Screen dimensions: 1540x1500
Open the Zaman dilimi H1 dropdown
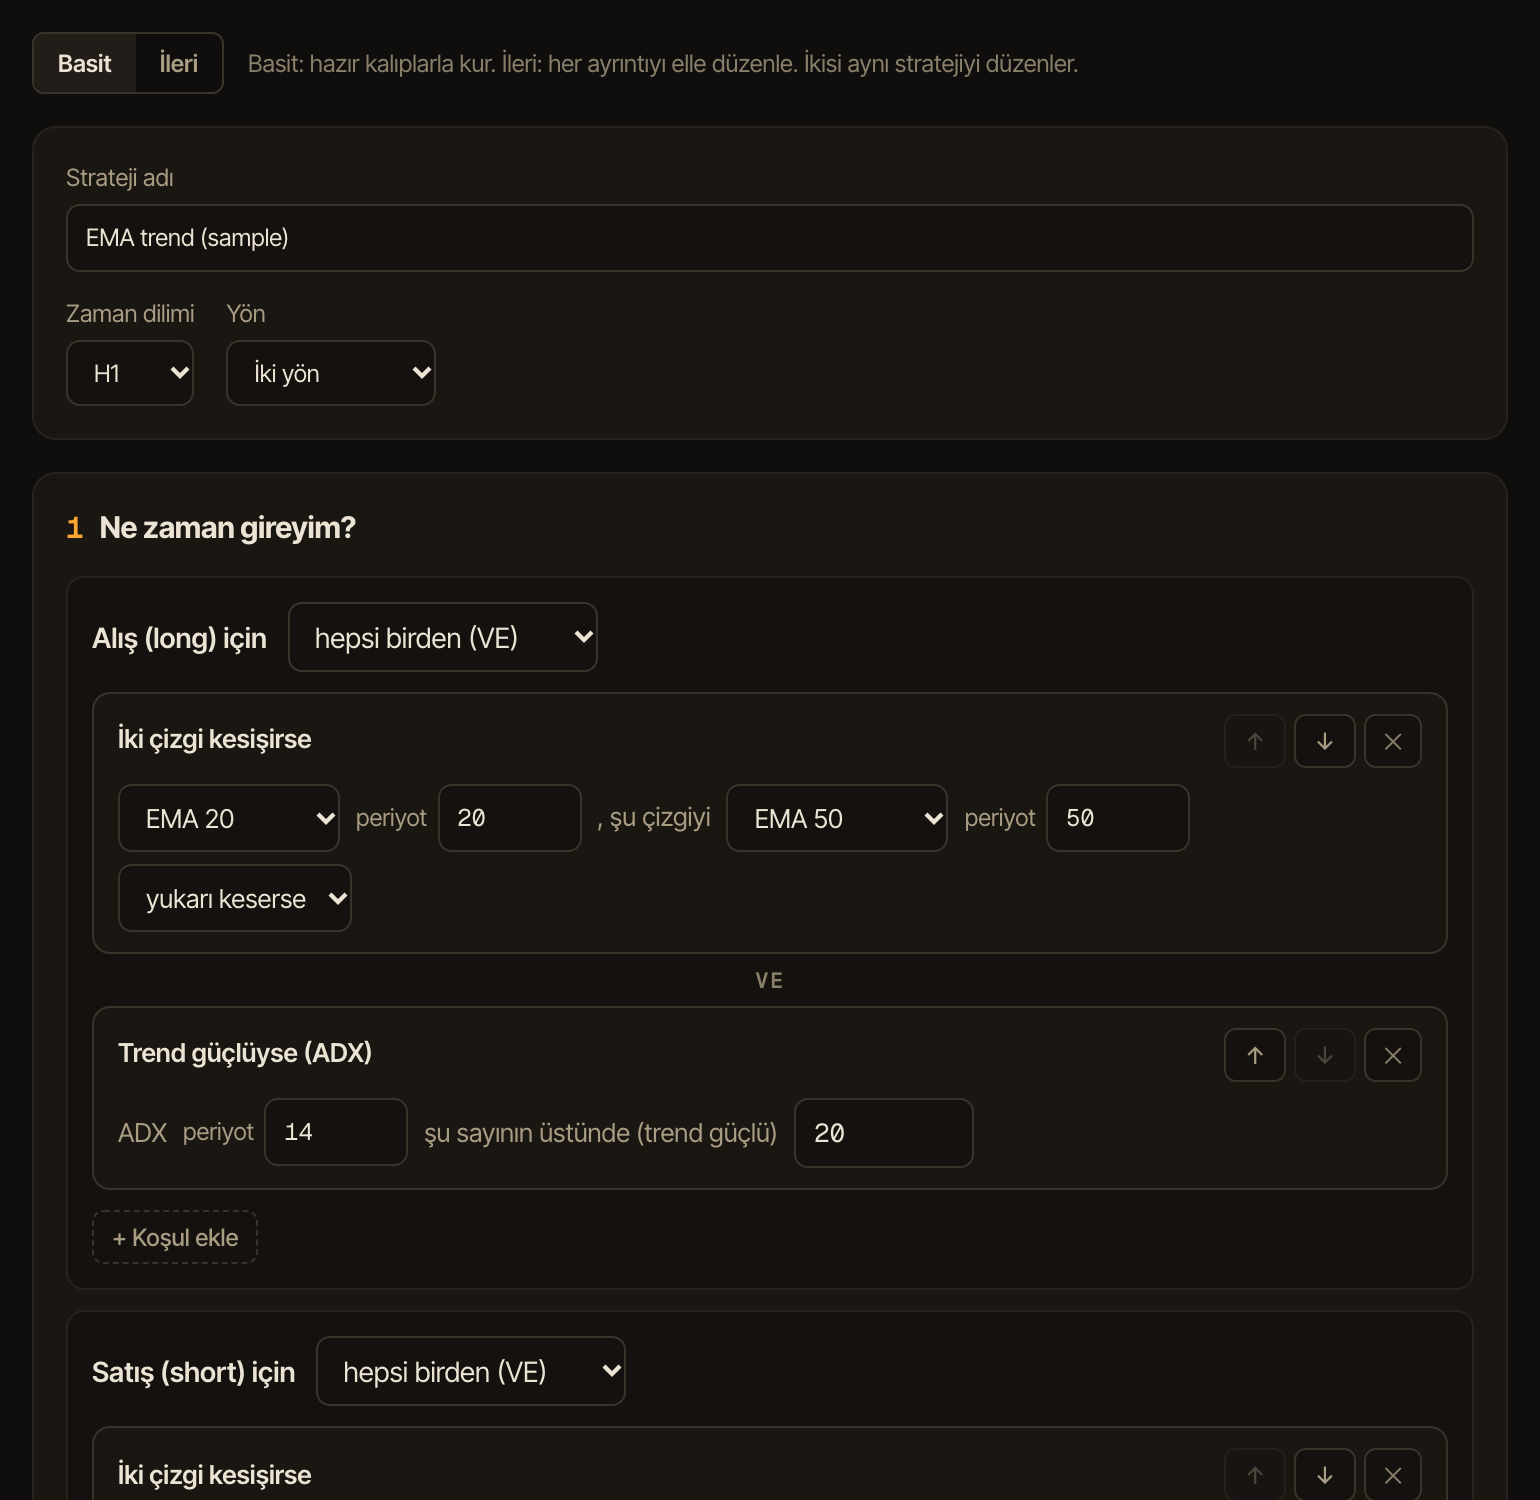tap(130, 373)
